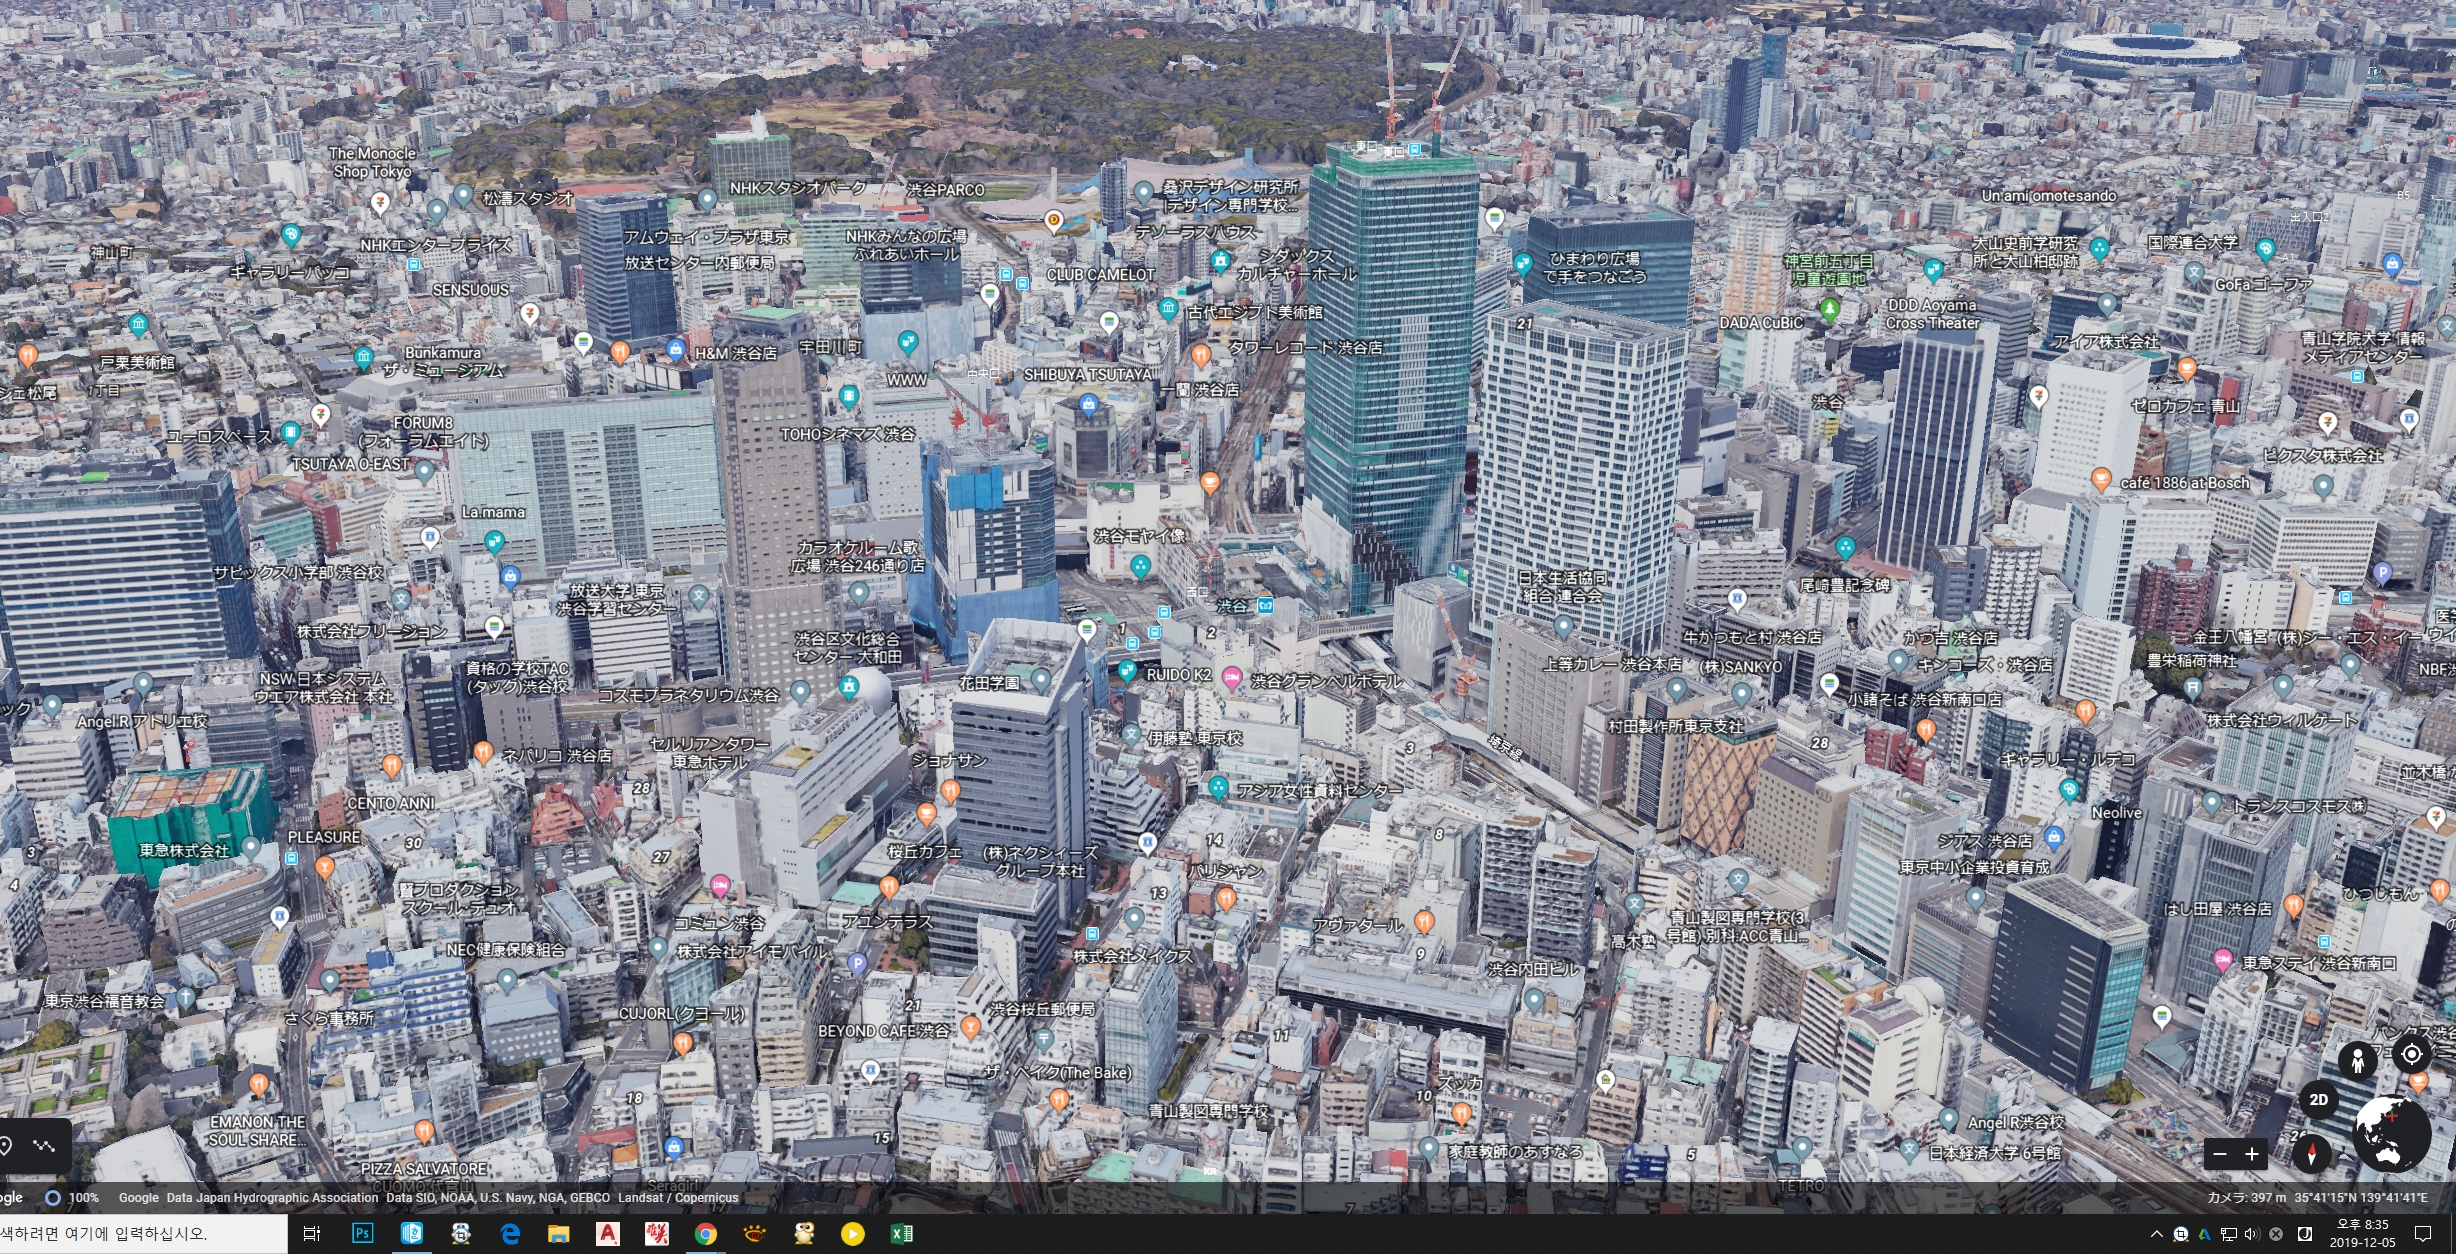The height and width of the screenshot is (1254, 2456).
Task: Open Street View with the Pegman icon
Action: coord(2357,1061)
